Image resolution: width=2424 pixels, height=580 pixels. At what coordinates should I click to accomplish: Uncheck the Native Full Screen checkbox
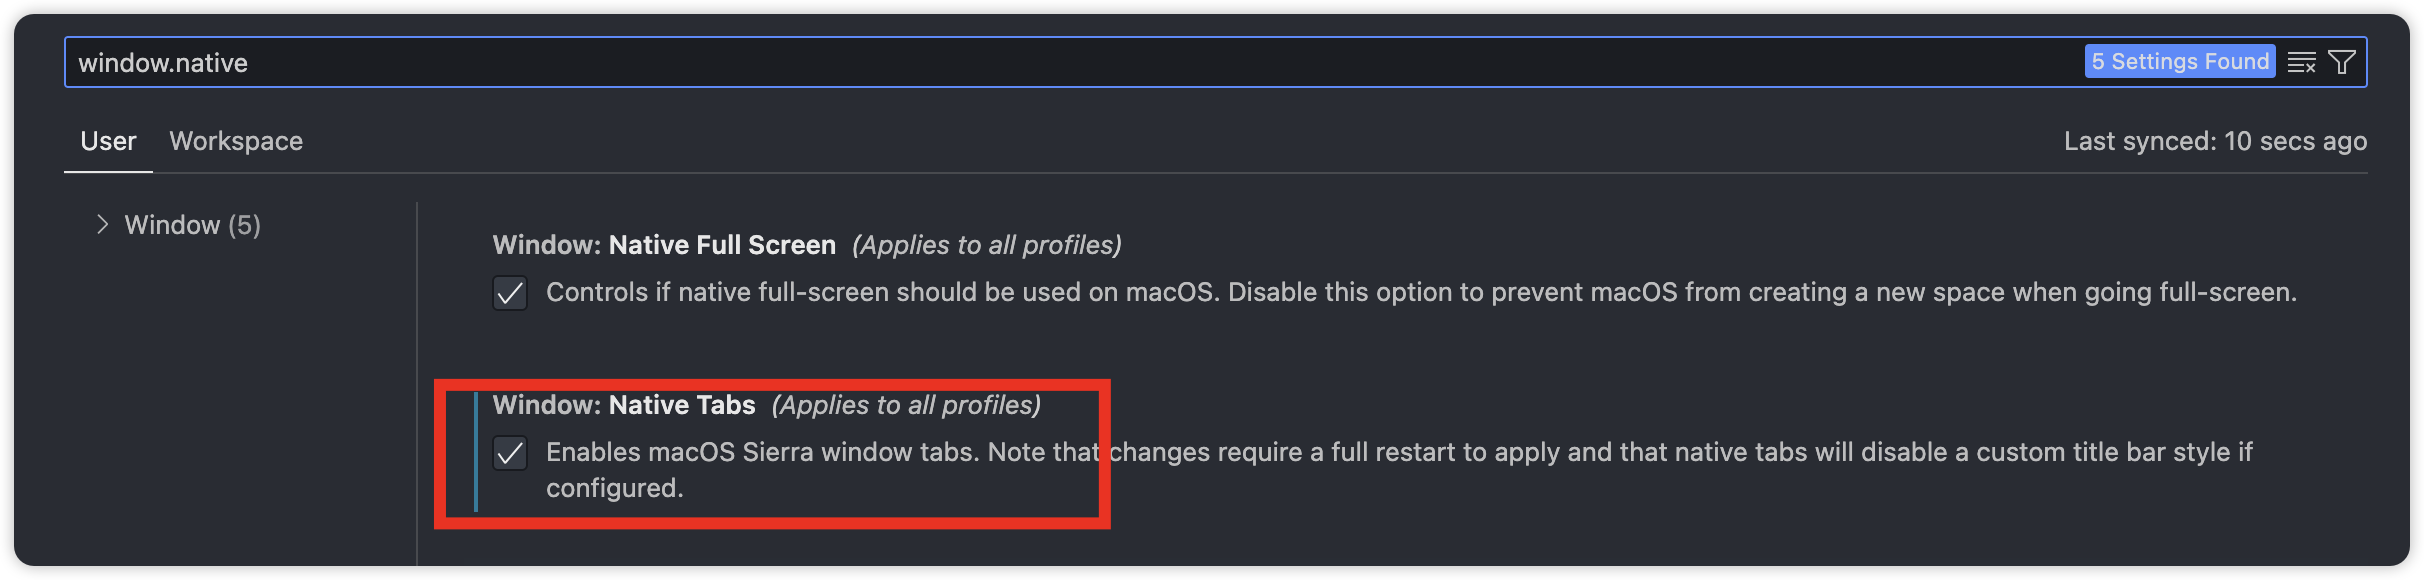[510, 293]
